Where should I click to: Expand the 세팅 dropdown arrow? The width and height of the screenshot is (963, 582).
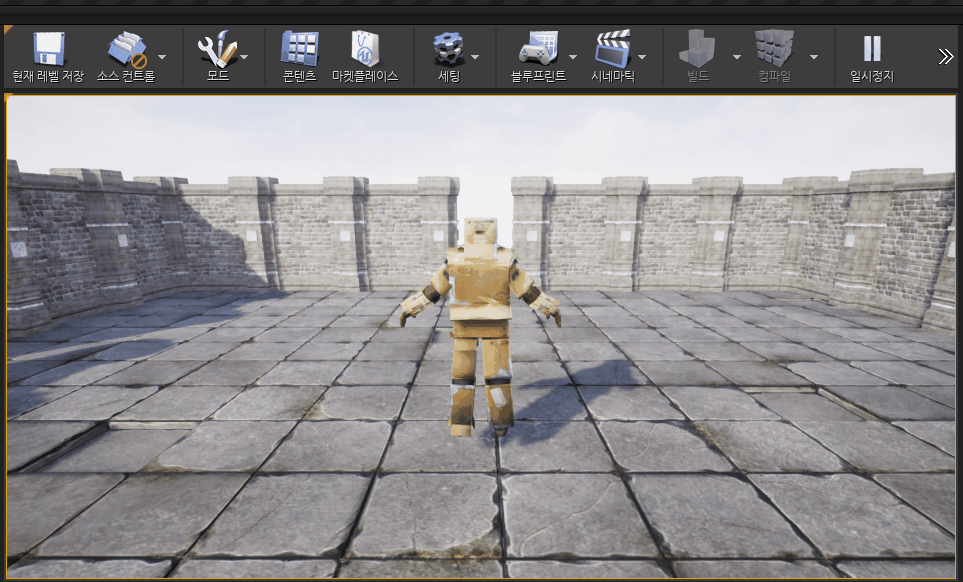pyautogui.click(x=475, y=56)
